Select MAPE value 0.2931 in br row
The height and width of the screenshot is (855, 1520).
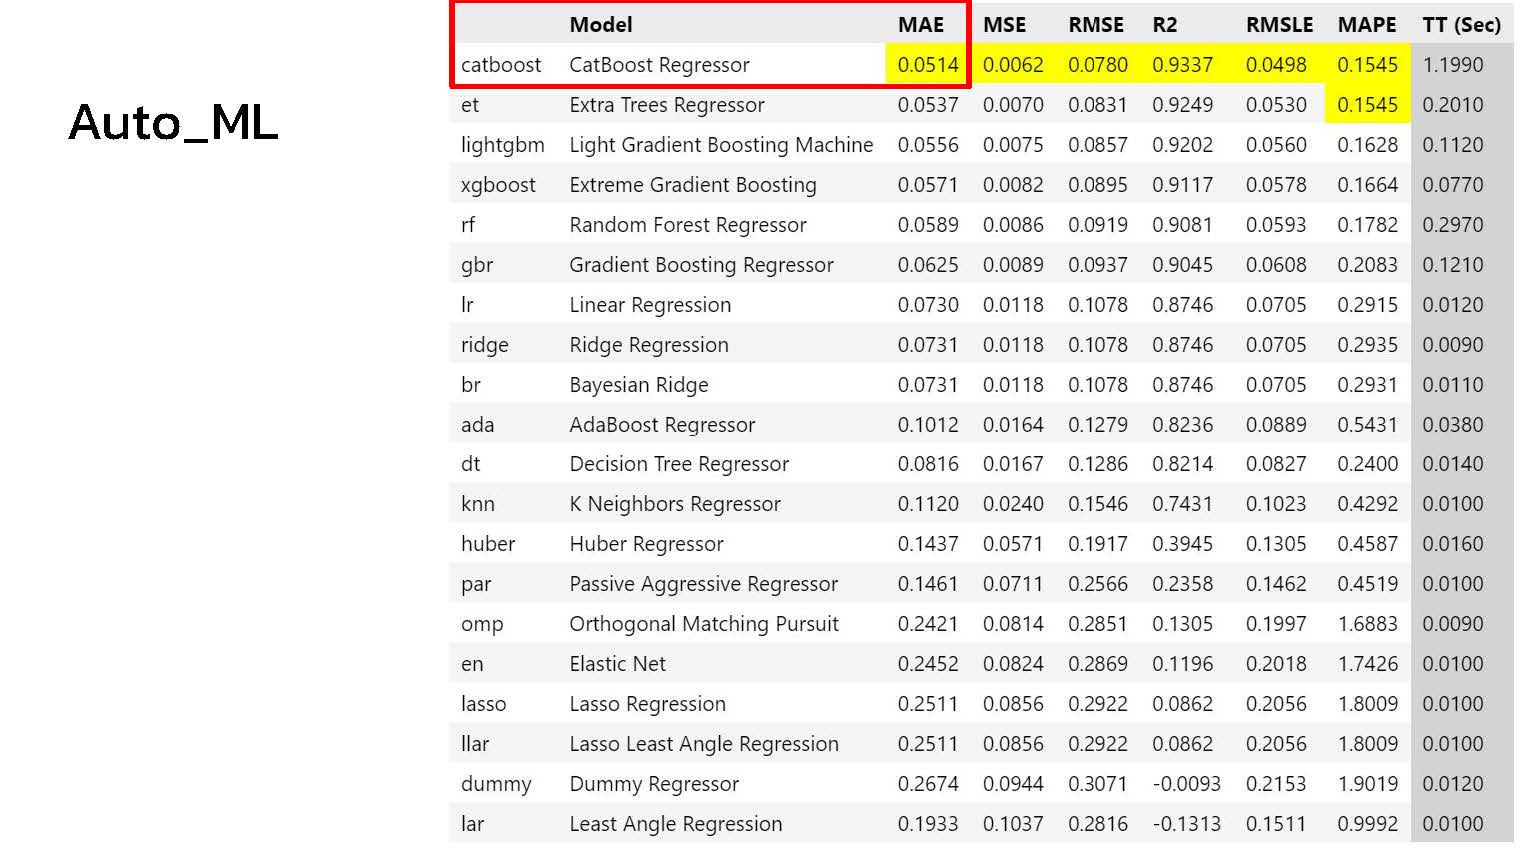[1367, 385]
